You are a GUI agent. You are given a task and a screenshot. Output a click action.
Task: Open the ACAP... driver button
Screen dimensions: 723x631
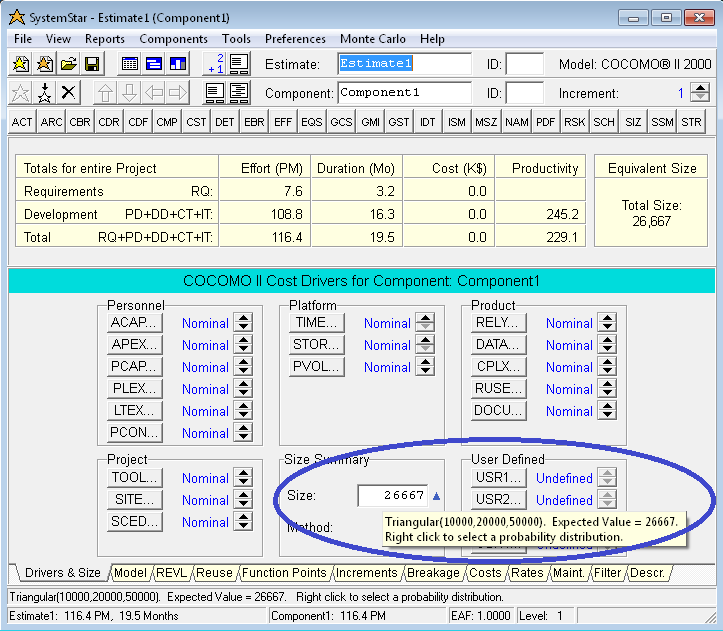pos(135,322)
